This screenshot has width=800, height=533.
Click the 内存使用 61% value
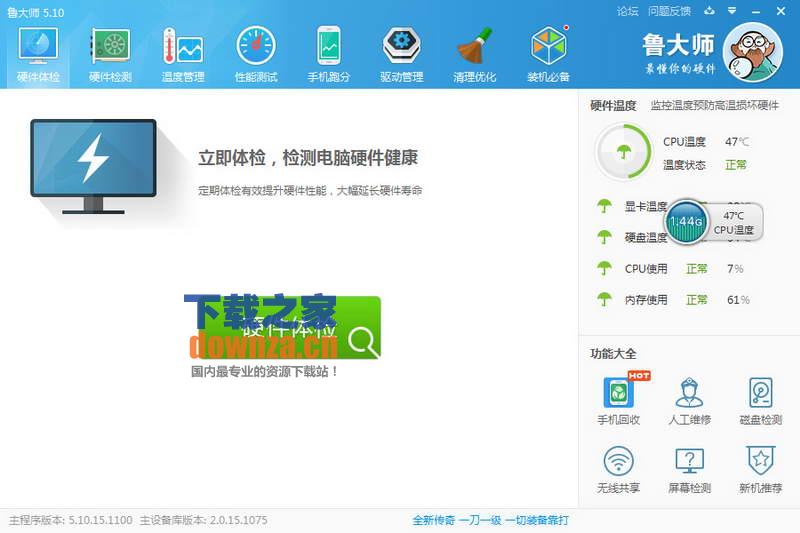[738, 300]
